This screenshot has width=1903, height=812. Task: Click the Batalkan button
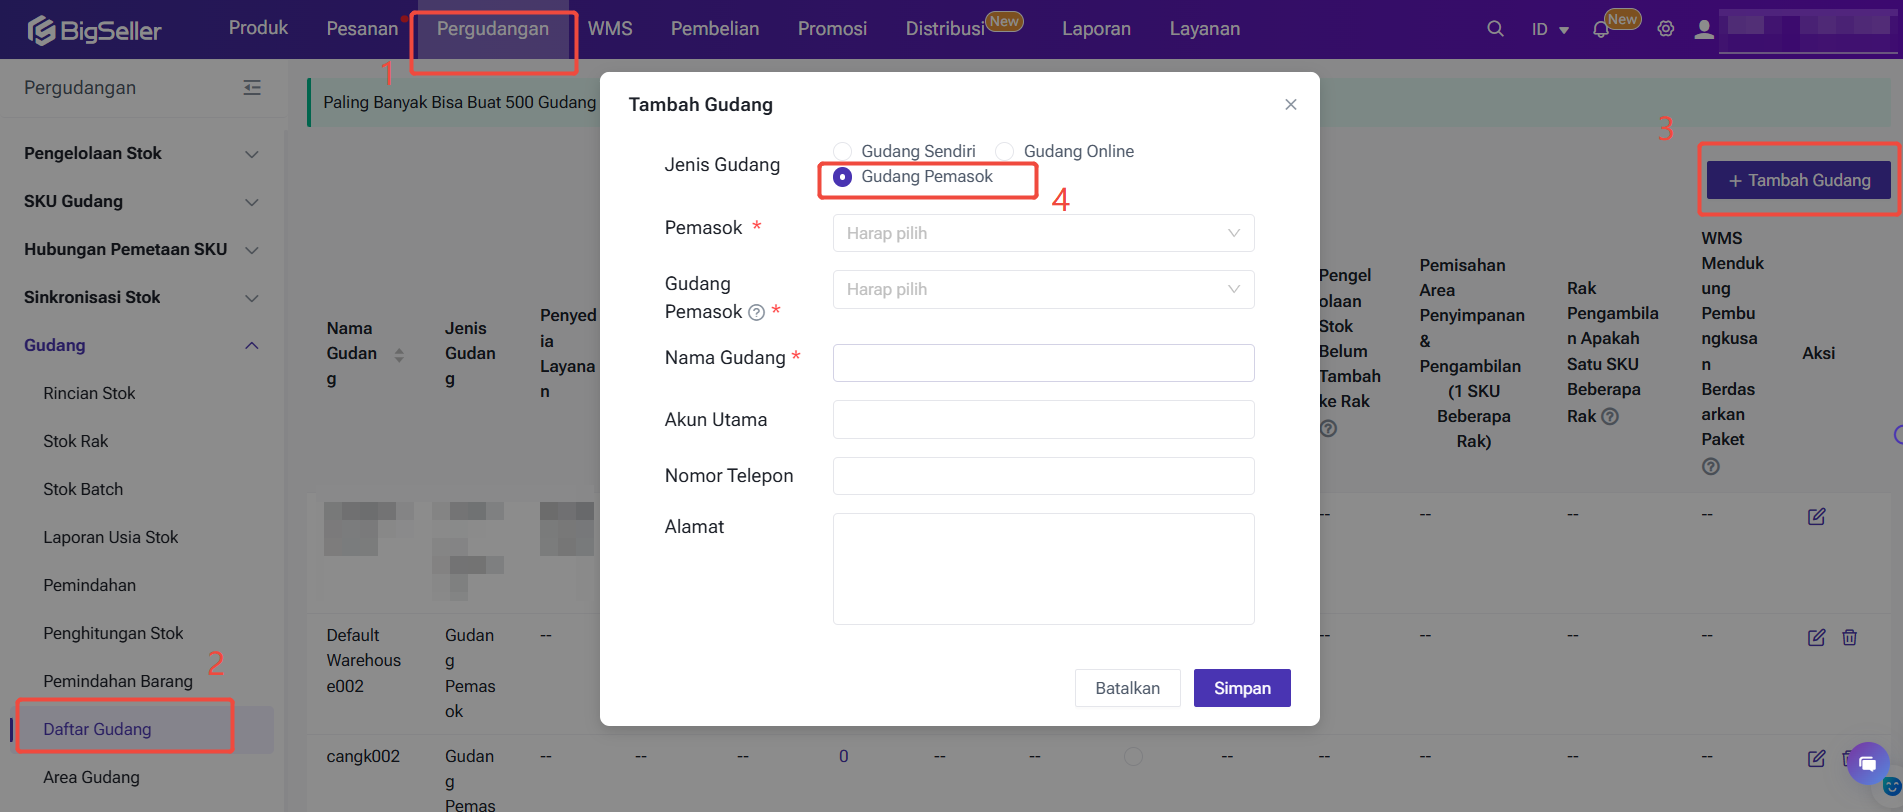(1128, 688)
